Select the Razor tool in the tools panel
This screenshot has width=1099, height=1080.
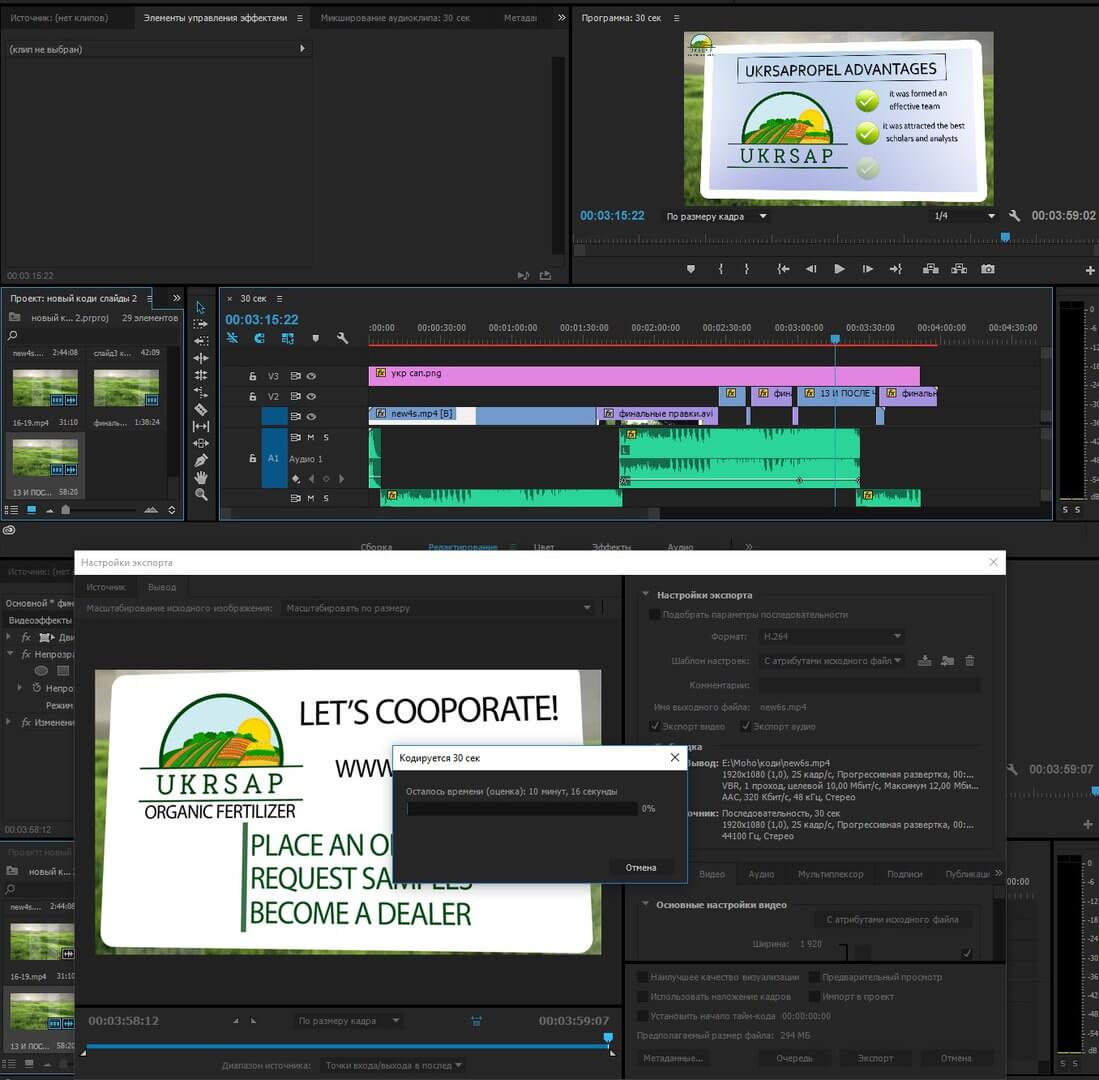201,409
